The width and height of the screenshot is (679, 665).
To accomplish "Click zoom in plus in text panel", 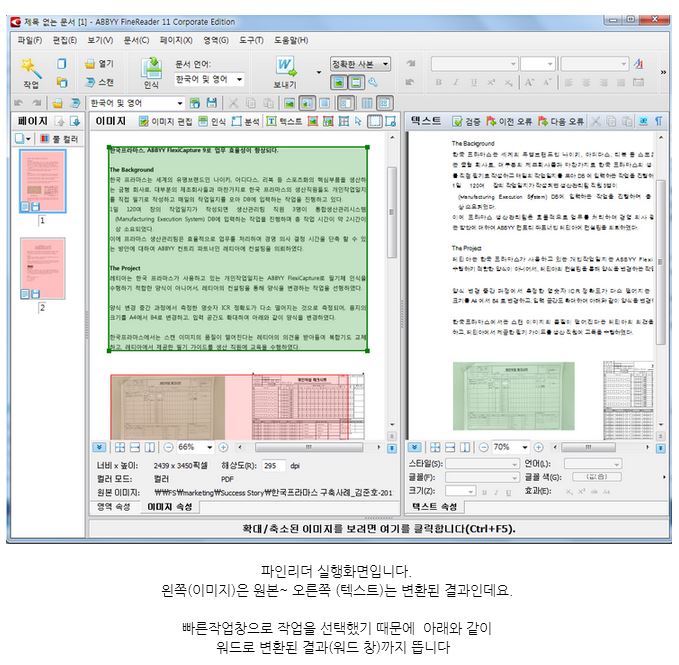I will coord(539,447).
